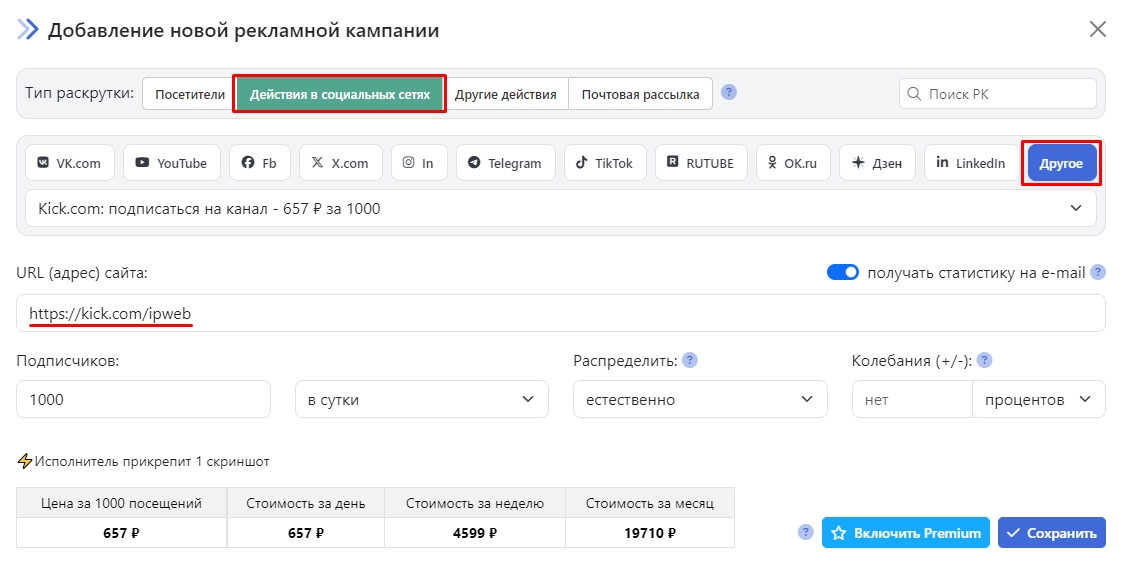The image size is (1123, 561).
Task: Open the естественно distribution dropdown
Action: pos(699,399)
